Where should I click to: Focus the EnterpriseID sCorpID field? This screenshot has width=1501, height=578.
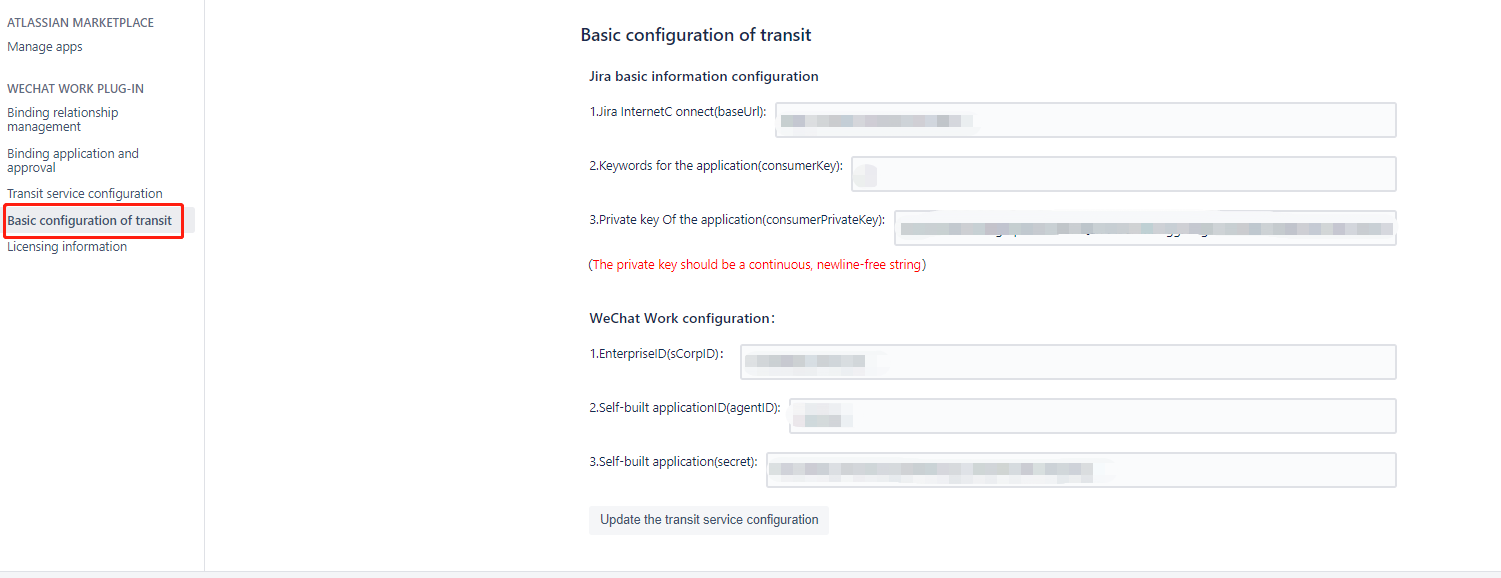click(x=1067, y=362)
